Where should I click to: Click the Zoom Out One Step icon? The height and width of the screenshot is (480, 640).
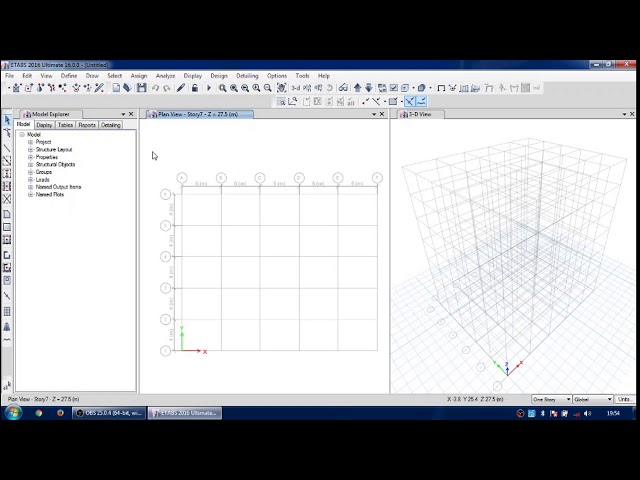(268, 88)
